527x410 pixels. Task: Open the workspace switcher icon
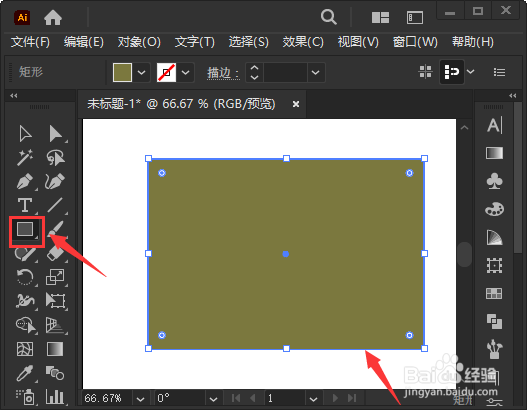415,17
